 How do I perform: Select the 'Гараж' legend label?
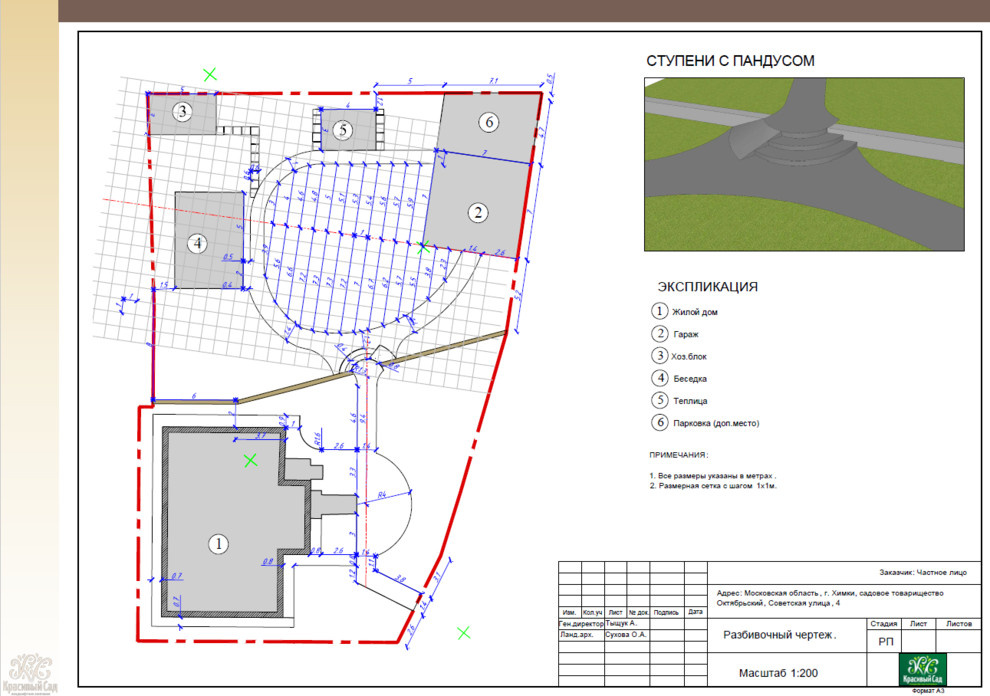pos(686,334)
